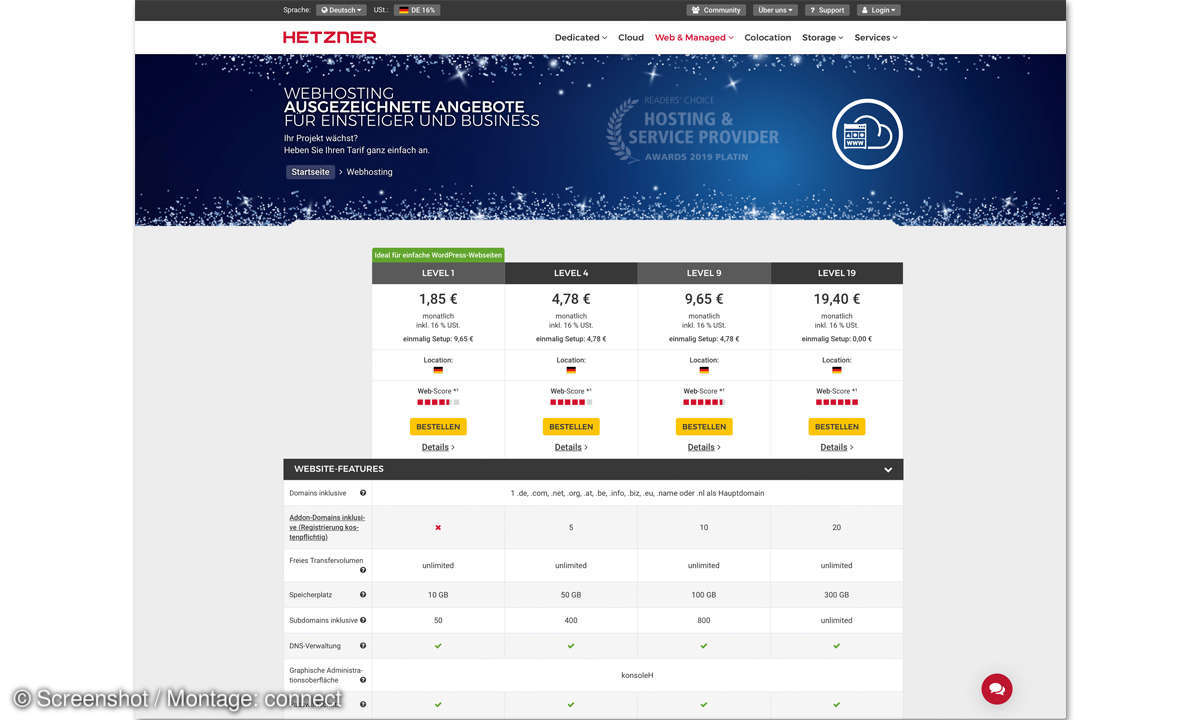Image resolution: width=1200 pixels, height=720 pixels.
Task: Click help icon beside Speicherplatz
Action: 363,594
